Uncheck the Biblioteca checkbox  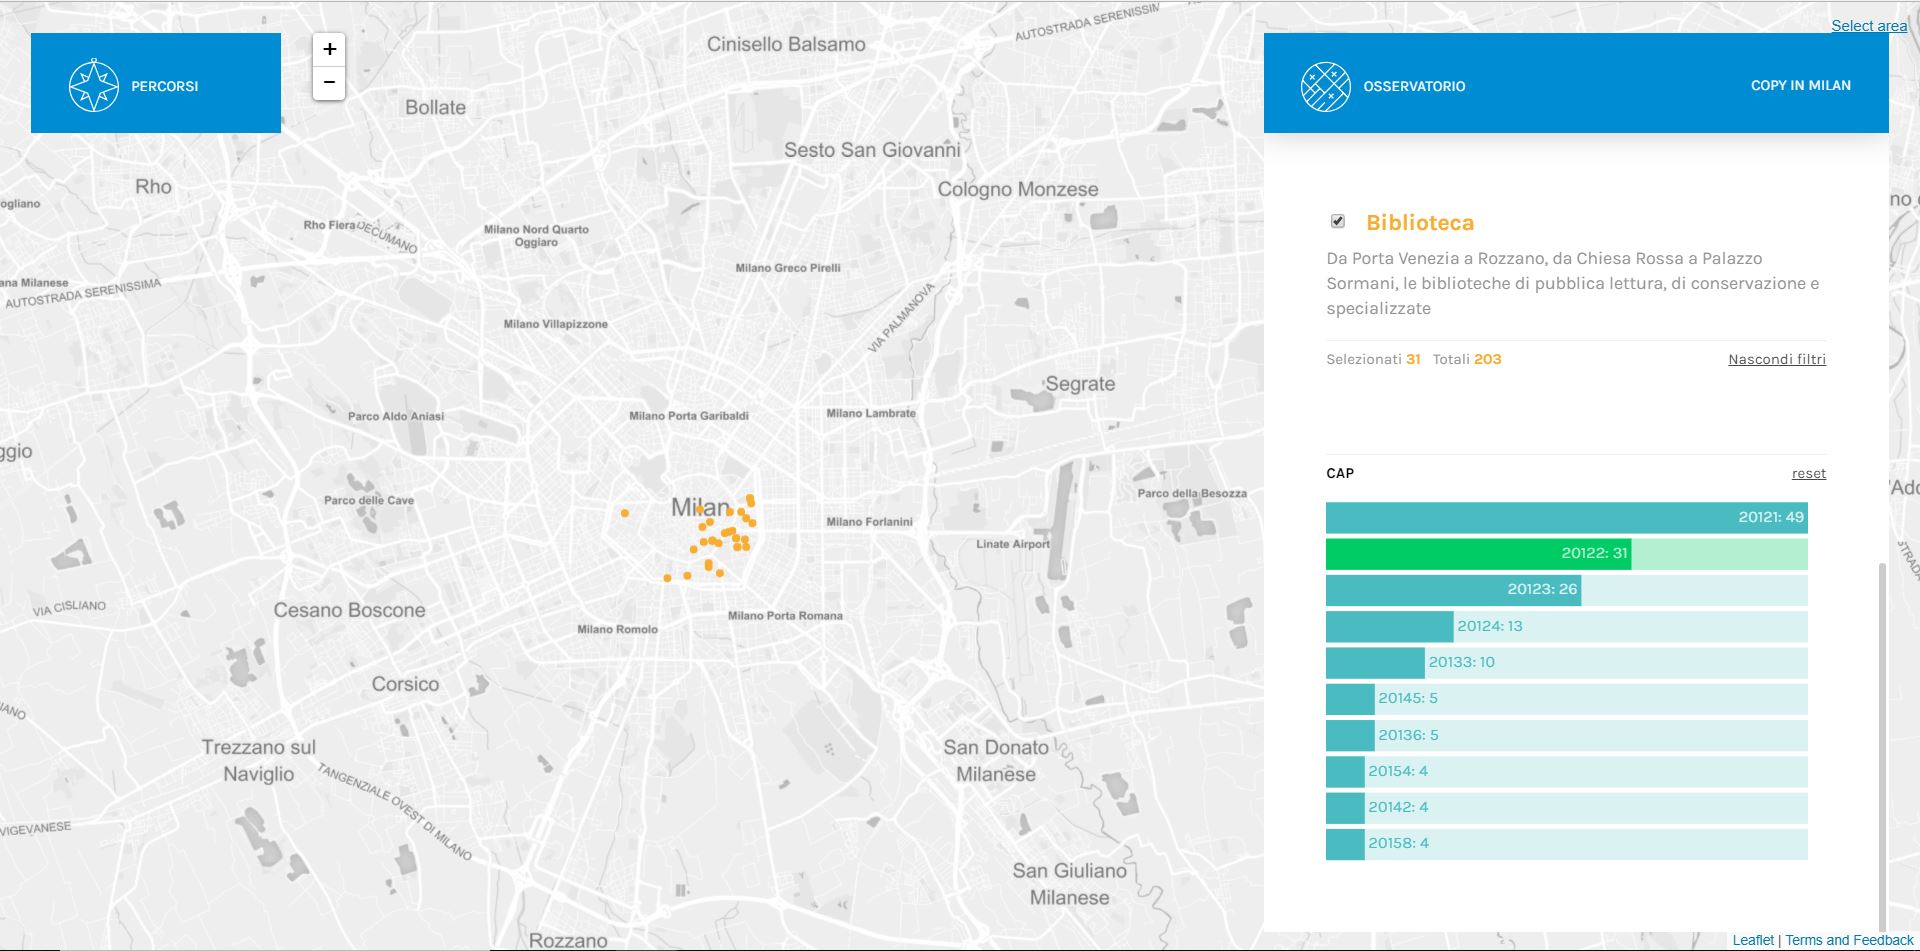[x=1338, y=221]
